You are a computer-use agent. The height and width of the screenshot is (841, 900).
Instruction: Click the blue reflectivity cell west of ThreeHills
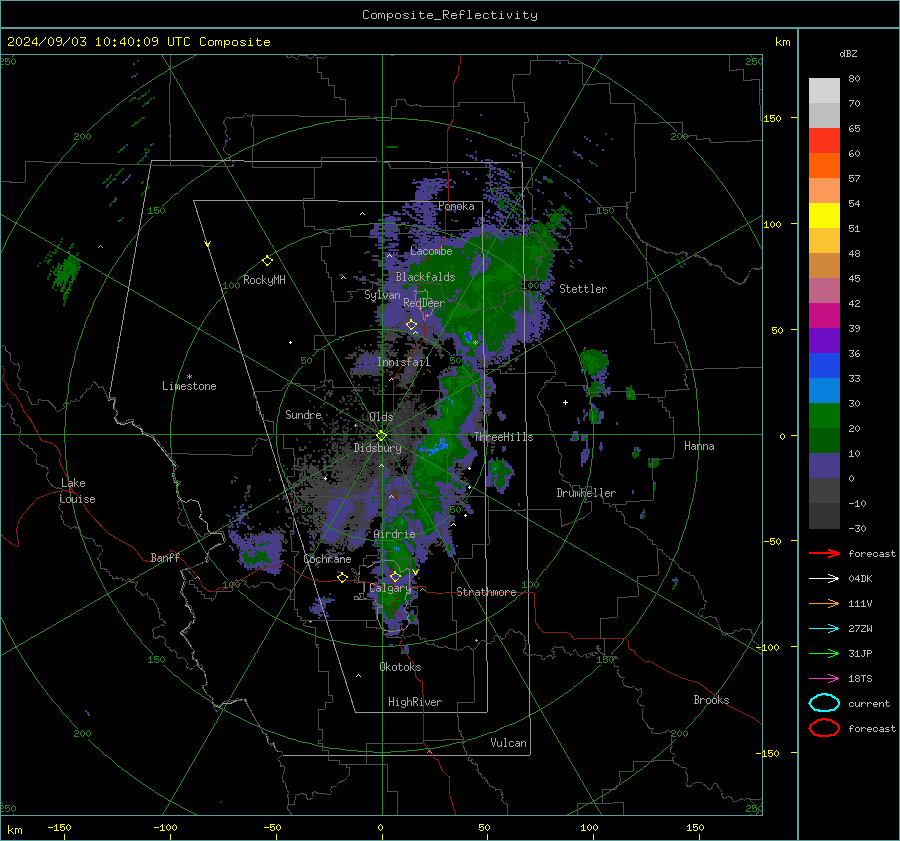coord(437,445)
